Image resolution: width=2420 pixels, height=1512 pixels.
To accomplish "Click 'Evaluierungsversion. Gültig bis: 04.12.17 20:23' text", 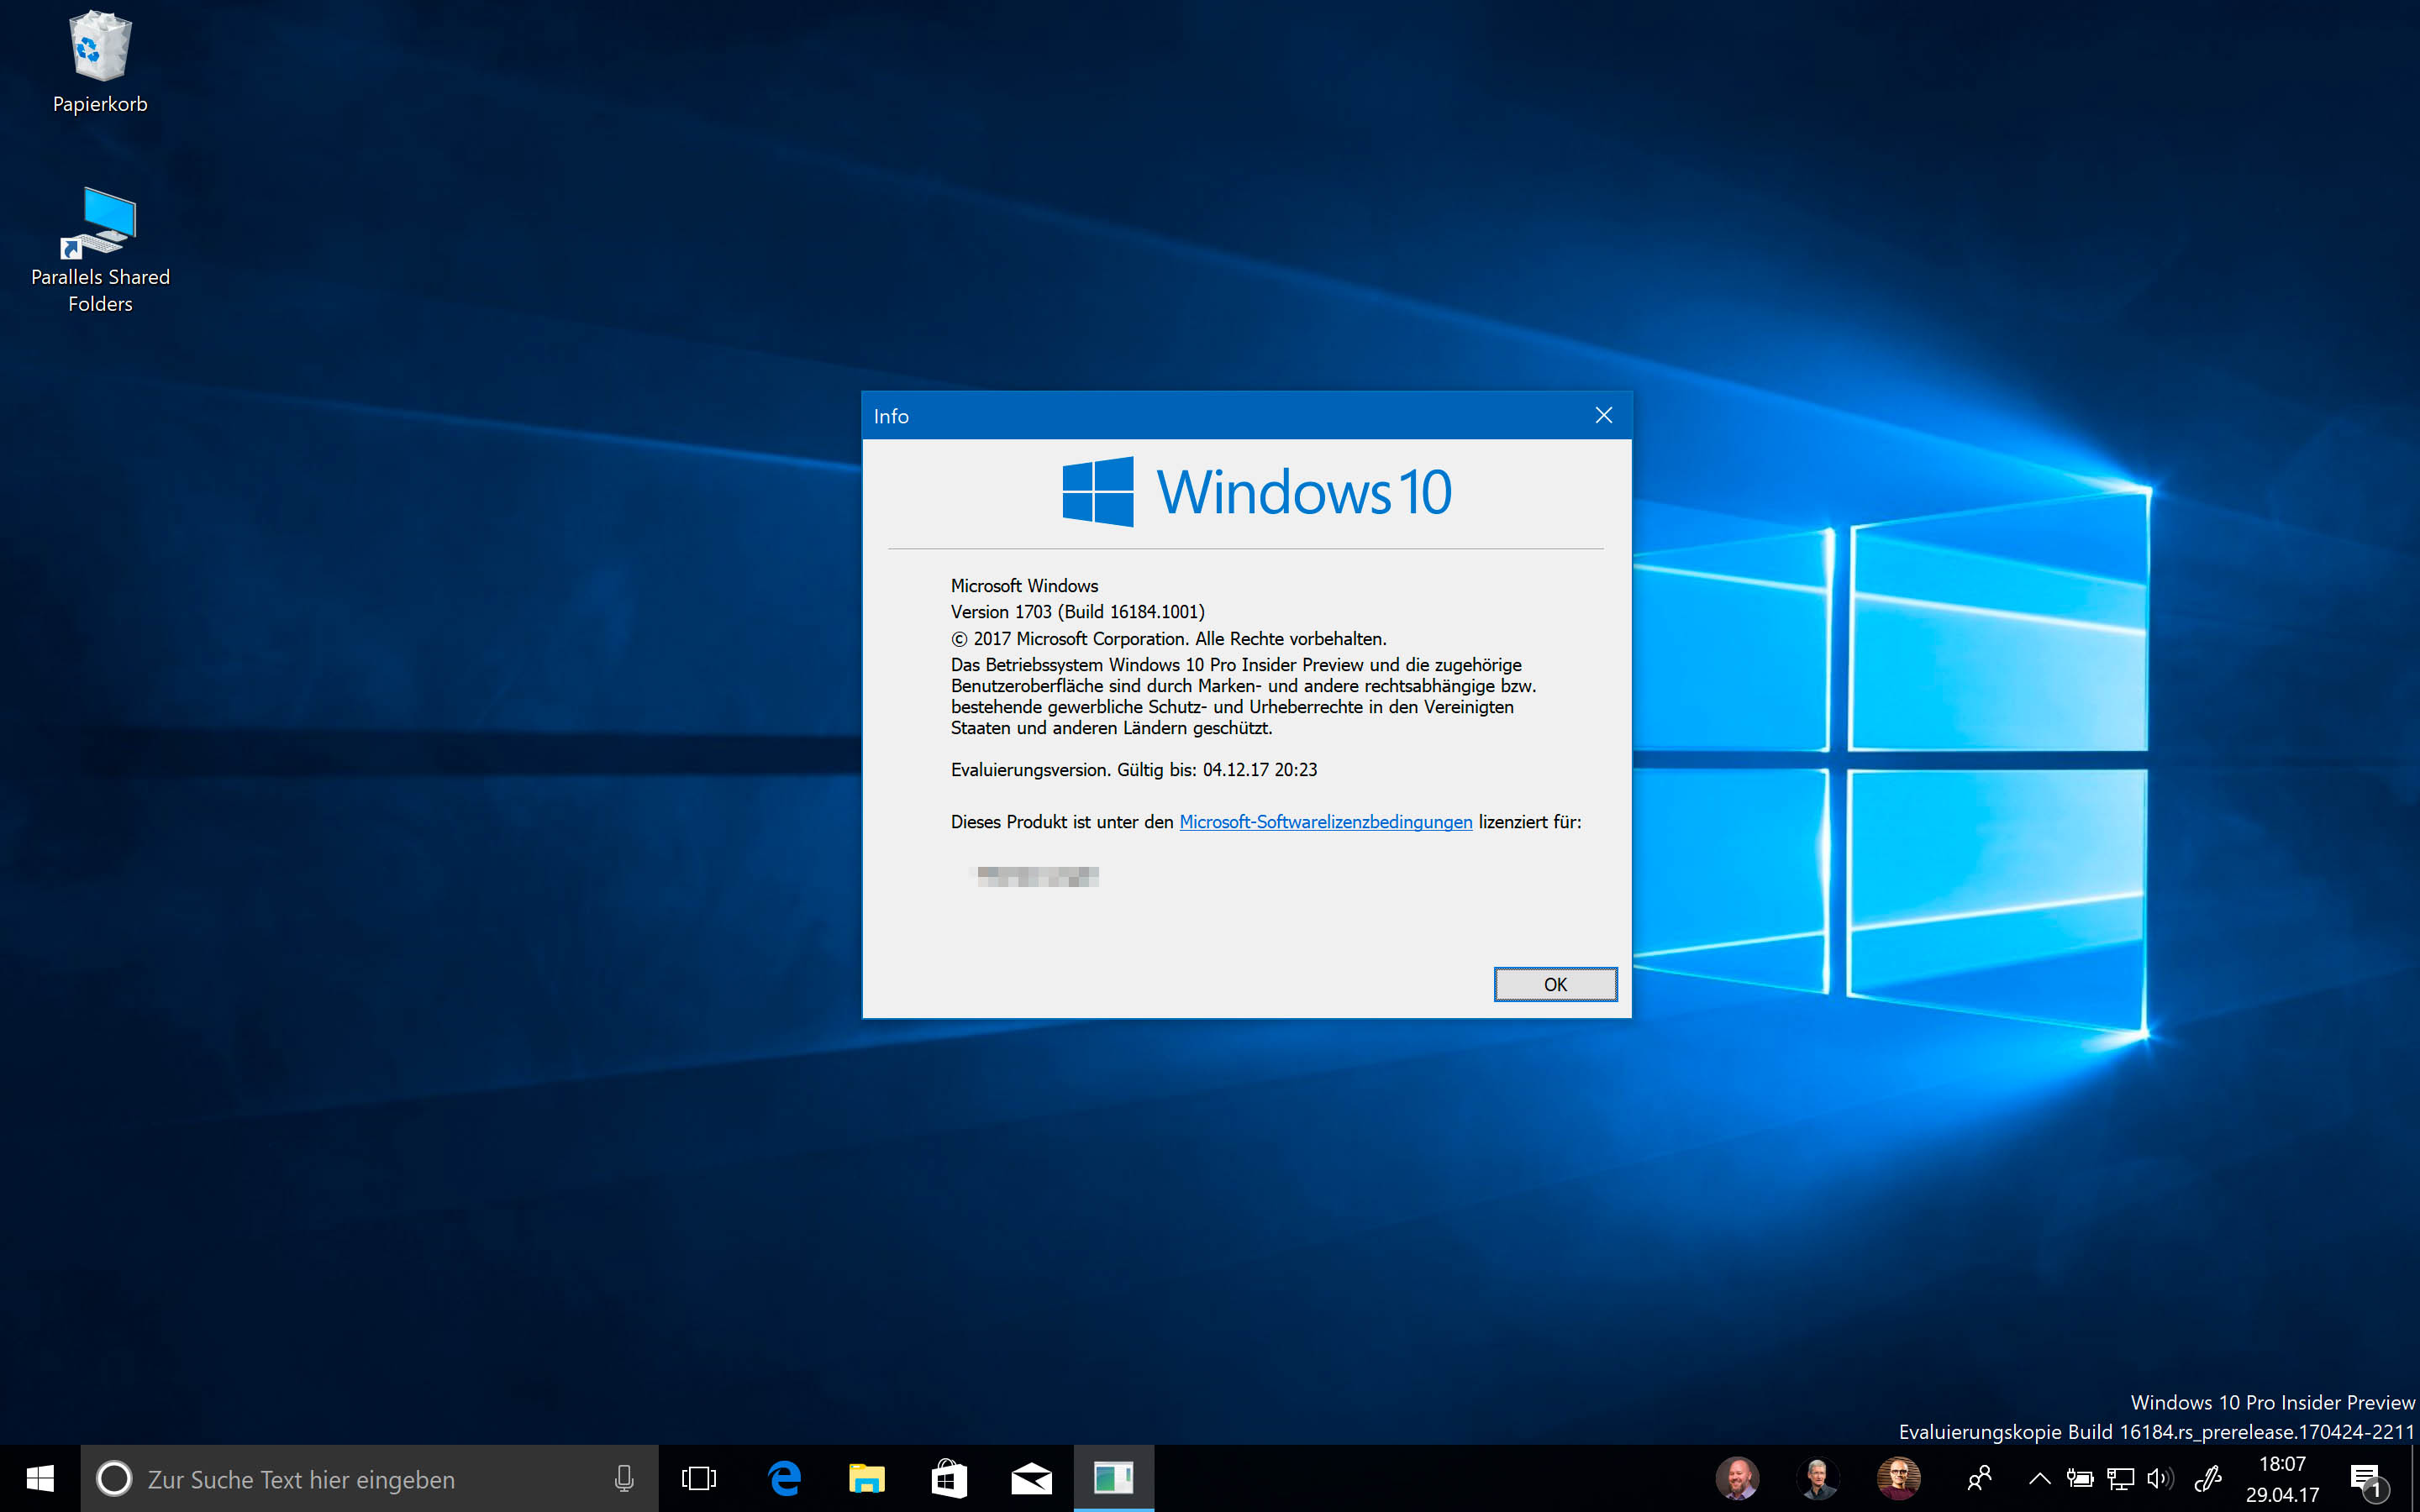I will [1133, 770].
